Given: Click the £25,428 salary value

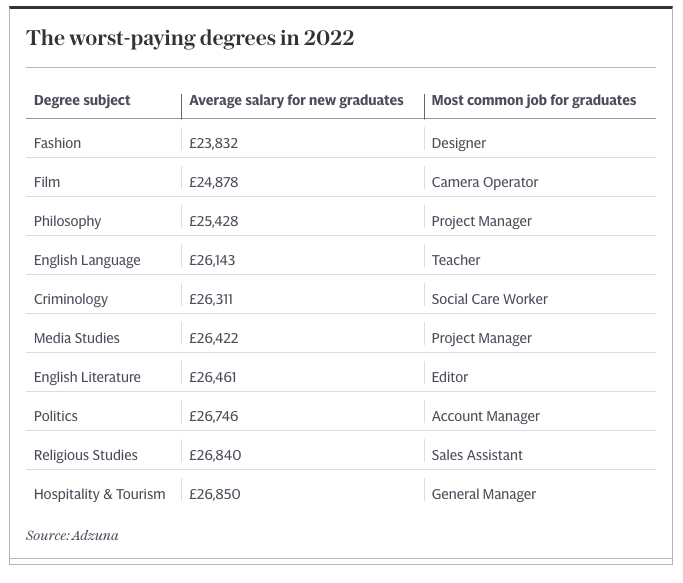Looking at the screenshot, I should click(x=213, y=221).
